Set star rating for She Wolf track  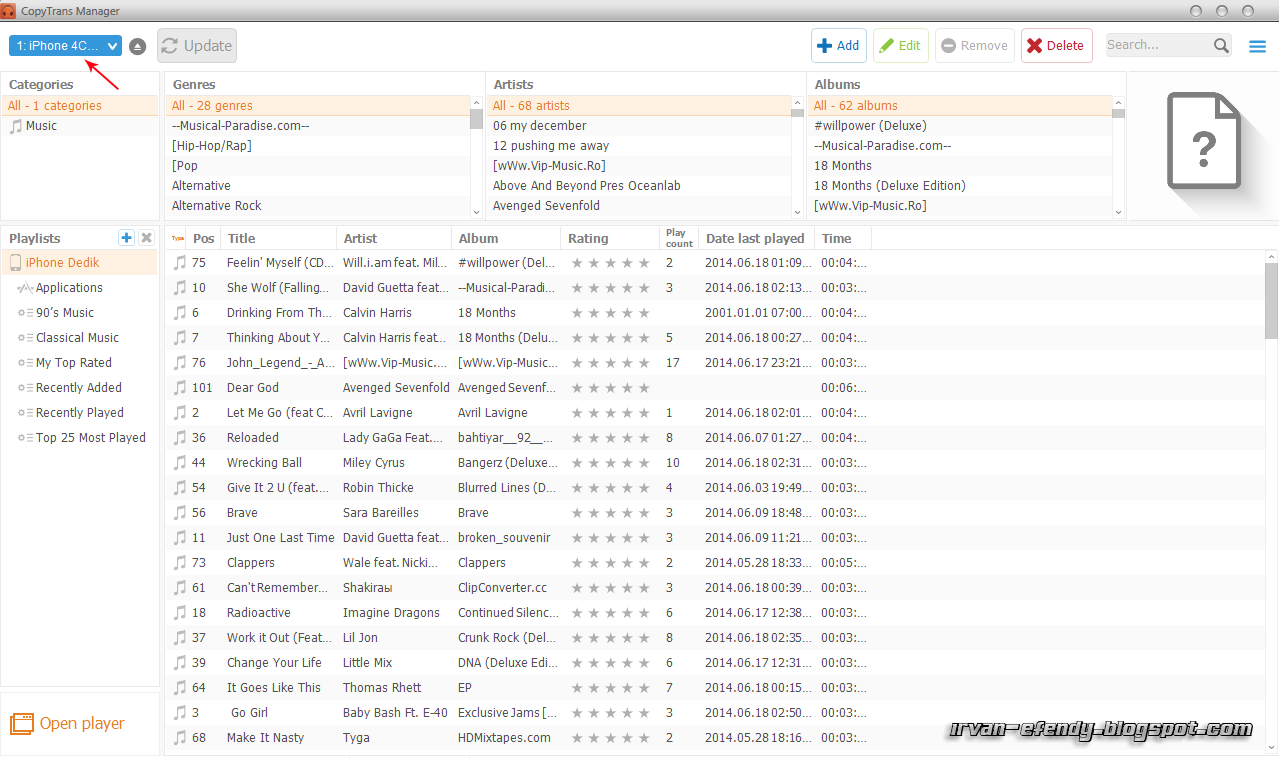click(610, 288)
